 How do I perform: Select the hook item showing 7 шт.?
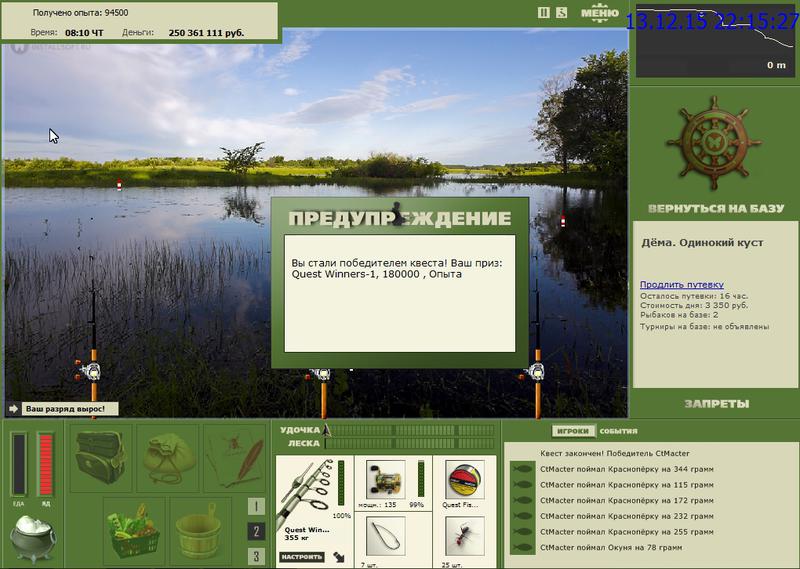pyautogui.click(x=386, y=536)
